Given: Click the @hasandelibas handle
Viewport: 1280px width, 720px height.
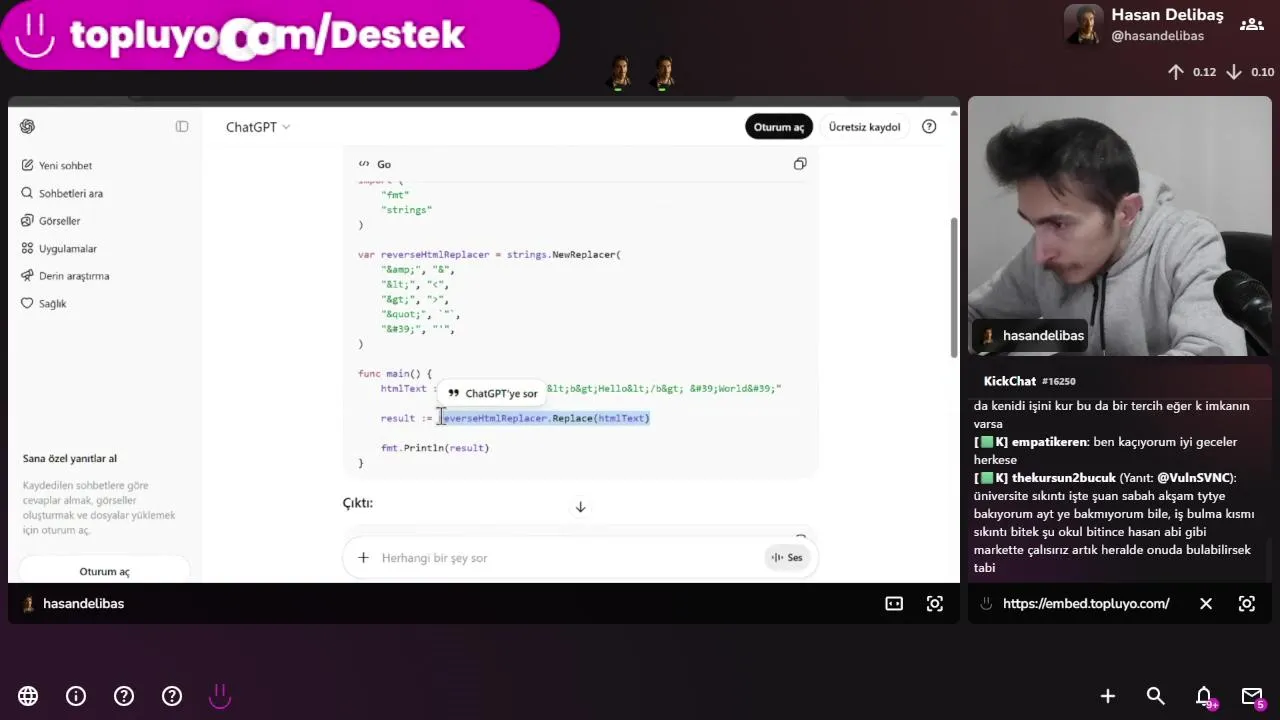Looking at the screenshot, I should click(x=1157, y=36).
